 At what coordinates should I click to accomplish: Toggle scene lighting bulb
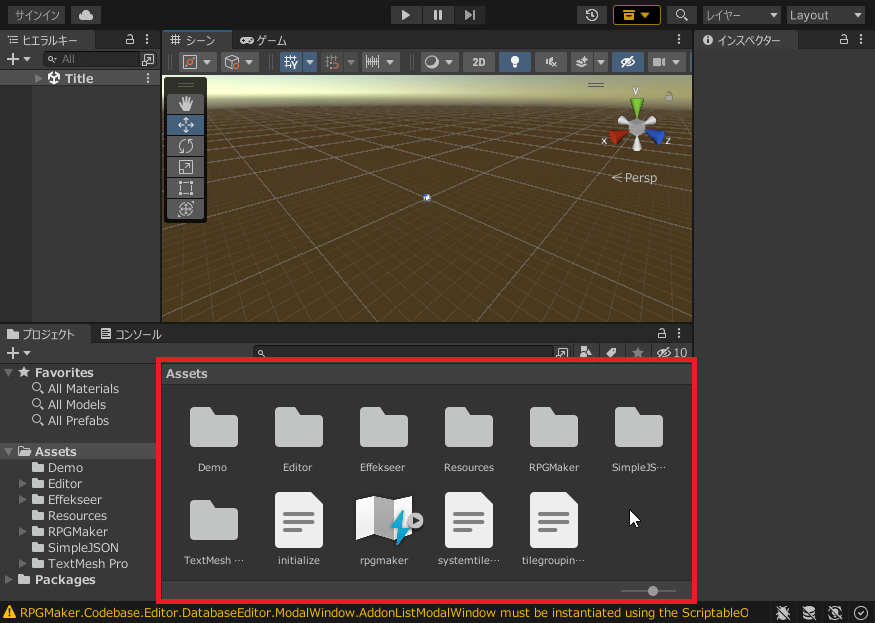coord(515,62)
